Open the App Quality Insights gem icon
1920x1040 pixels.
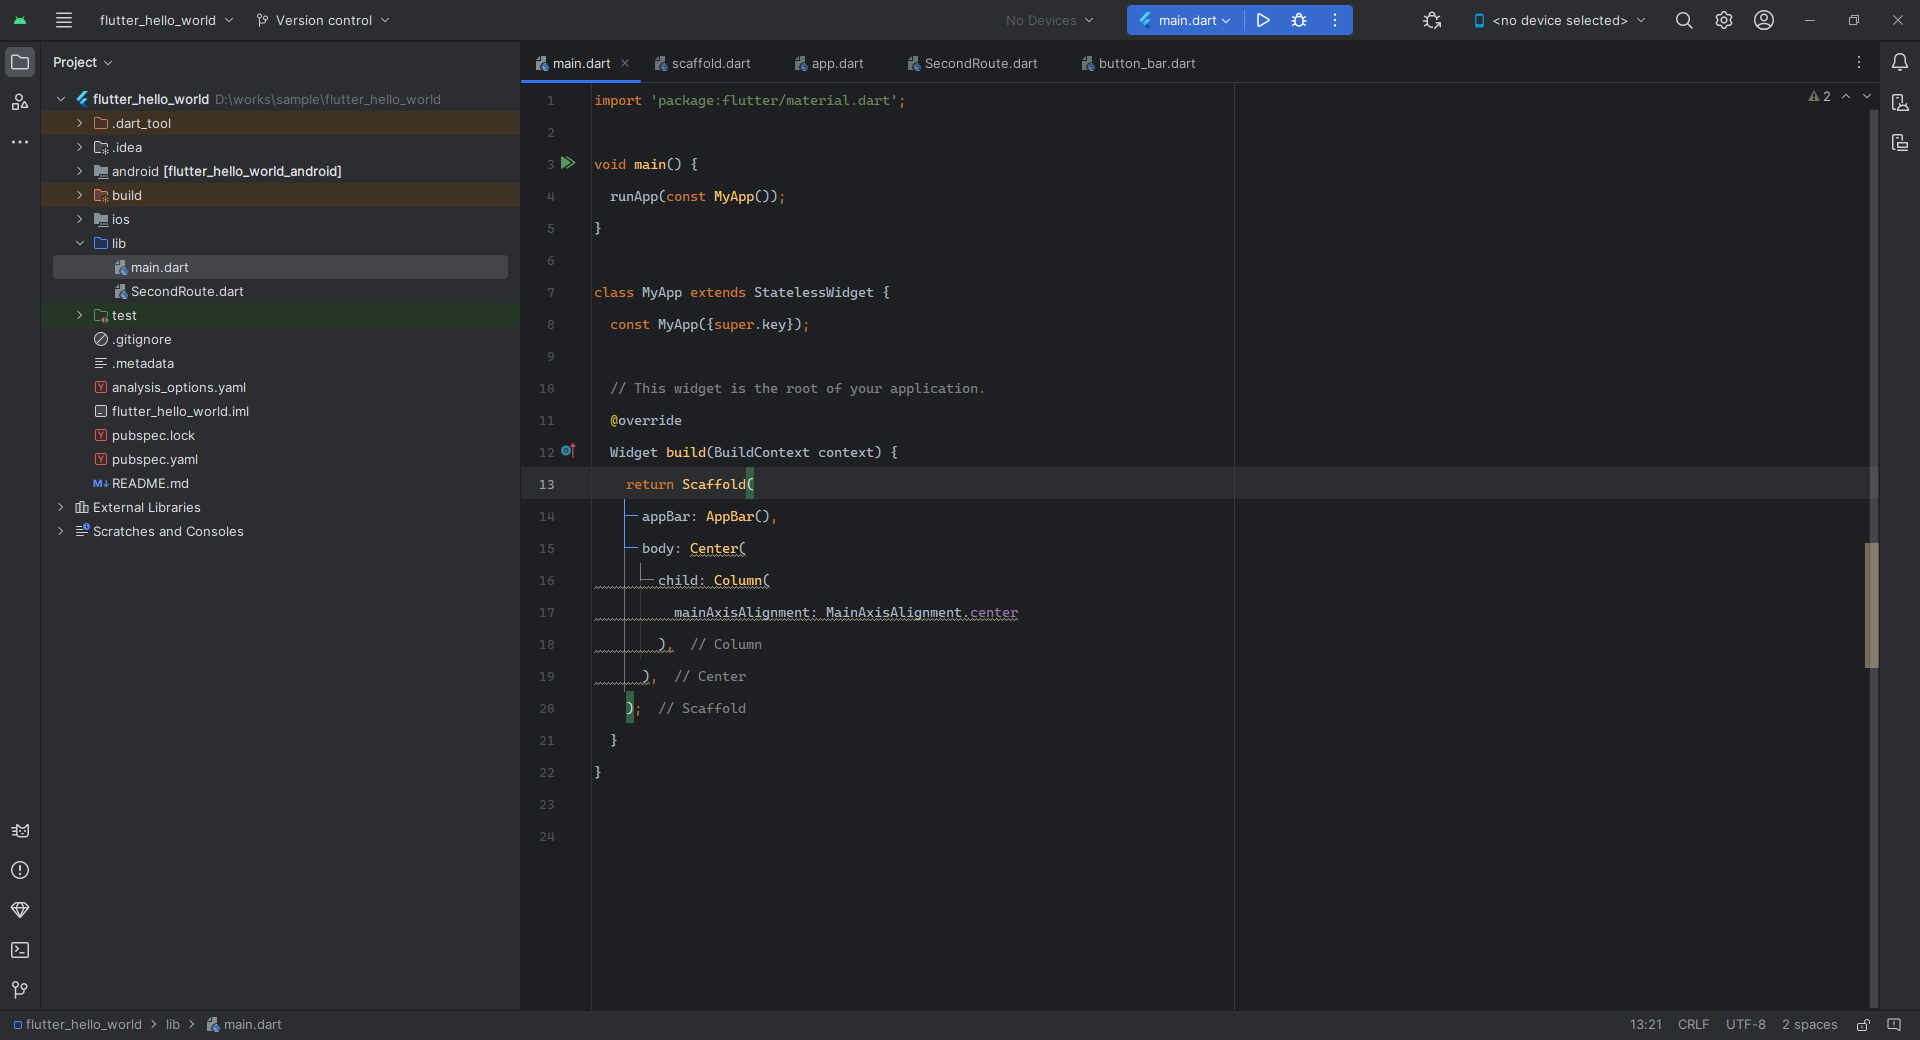[20, 910]
